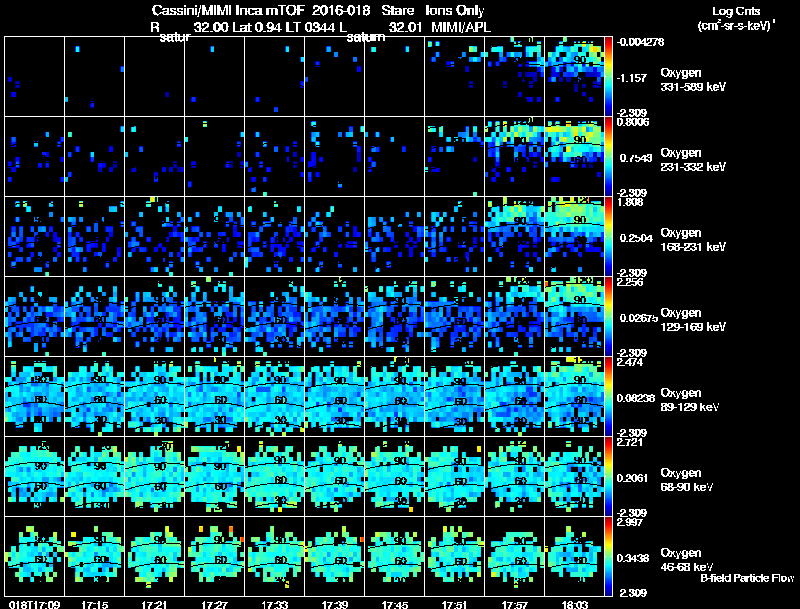Click the B-field Particle Flow text
Screen dimensions: 800x609
747,578
